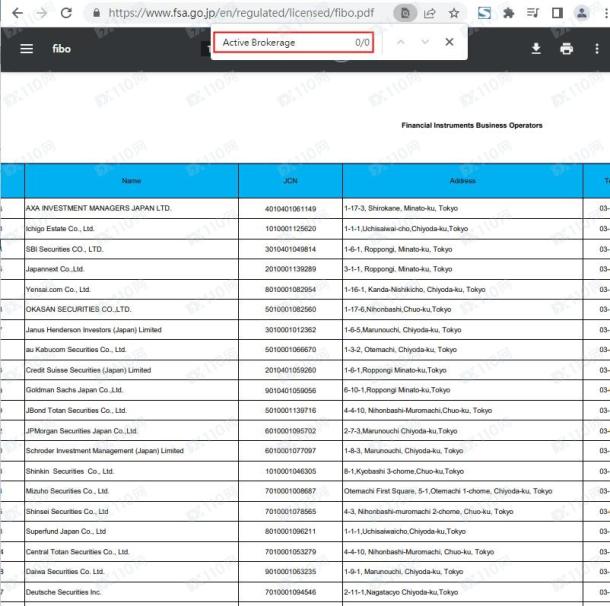View site security lock info
This screenshot has height=606, width=610.
coord(96,13)
